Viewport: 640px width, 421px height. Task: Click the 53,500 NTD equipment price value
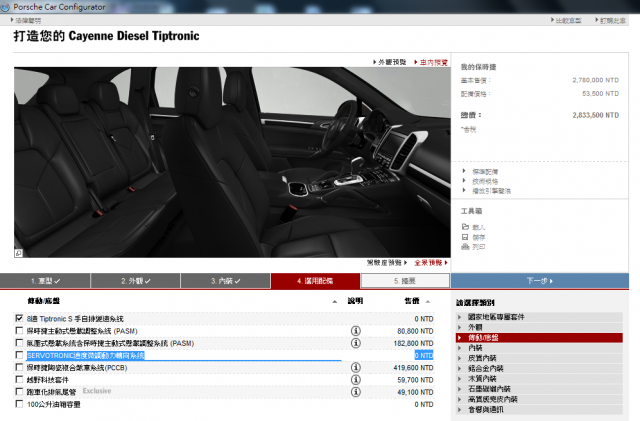pos(600,94)
